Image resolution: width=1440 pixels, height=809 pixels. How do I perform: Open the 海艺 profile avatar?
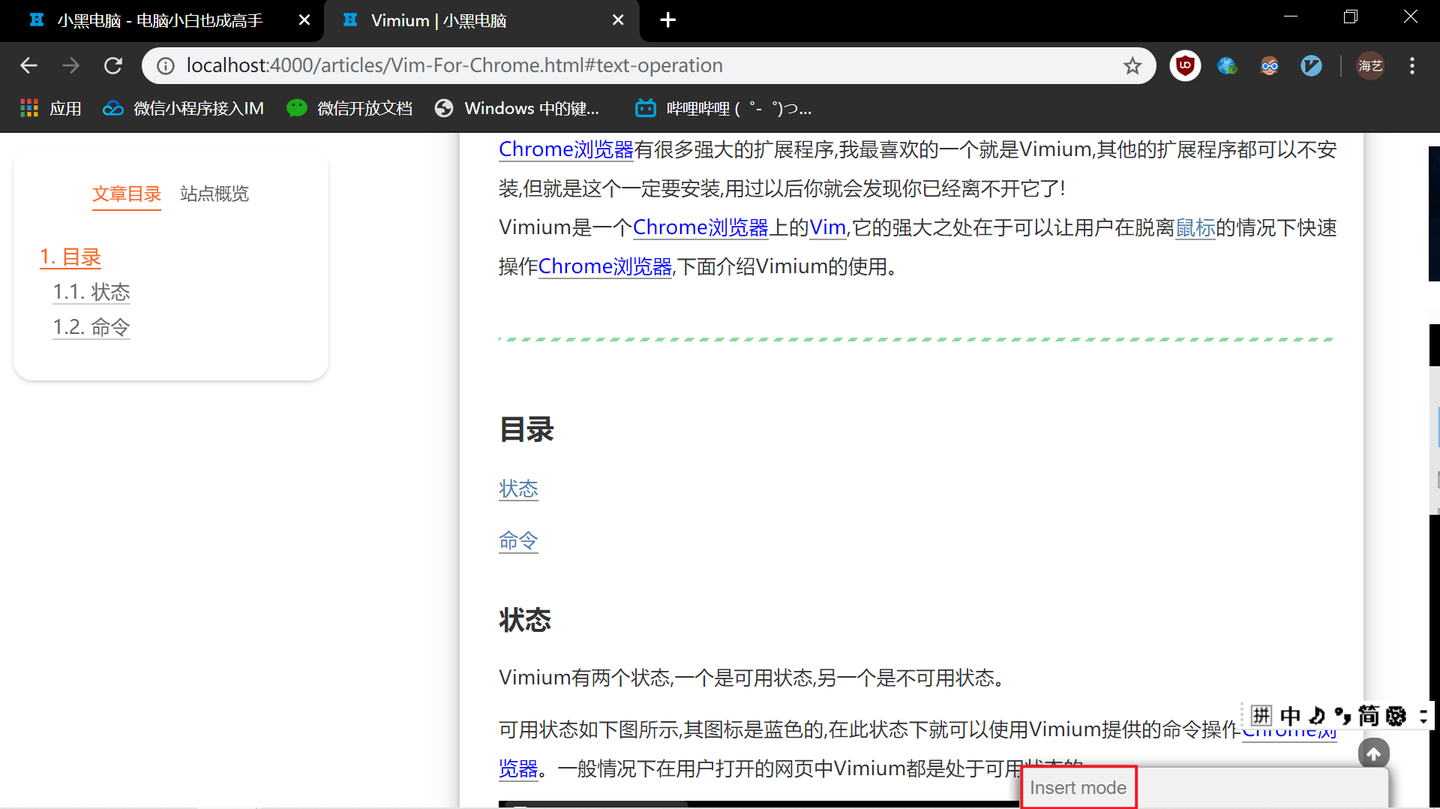(x=1369, y=65)
